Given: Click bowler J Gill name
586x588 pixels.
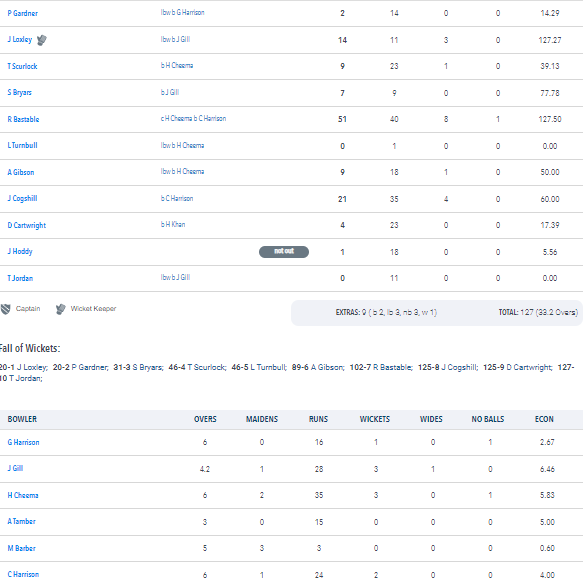Looking at the screenshot, I should click(15, 468).
